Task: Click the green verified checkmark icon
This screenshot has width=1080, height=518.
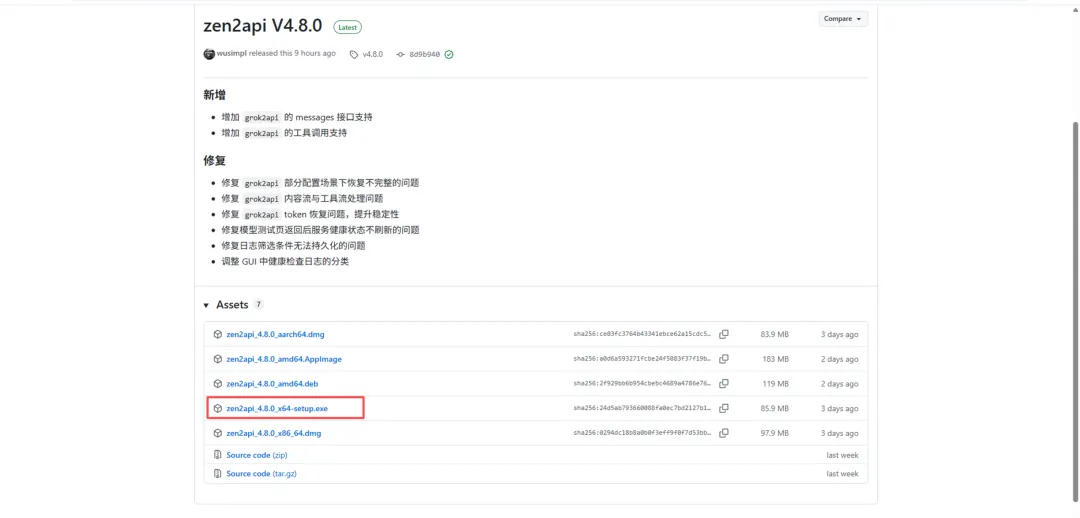Action: pyautogui.click(x=449, y=54)
